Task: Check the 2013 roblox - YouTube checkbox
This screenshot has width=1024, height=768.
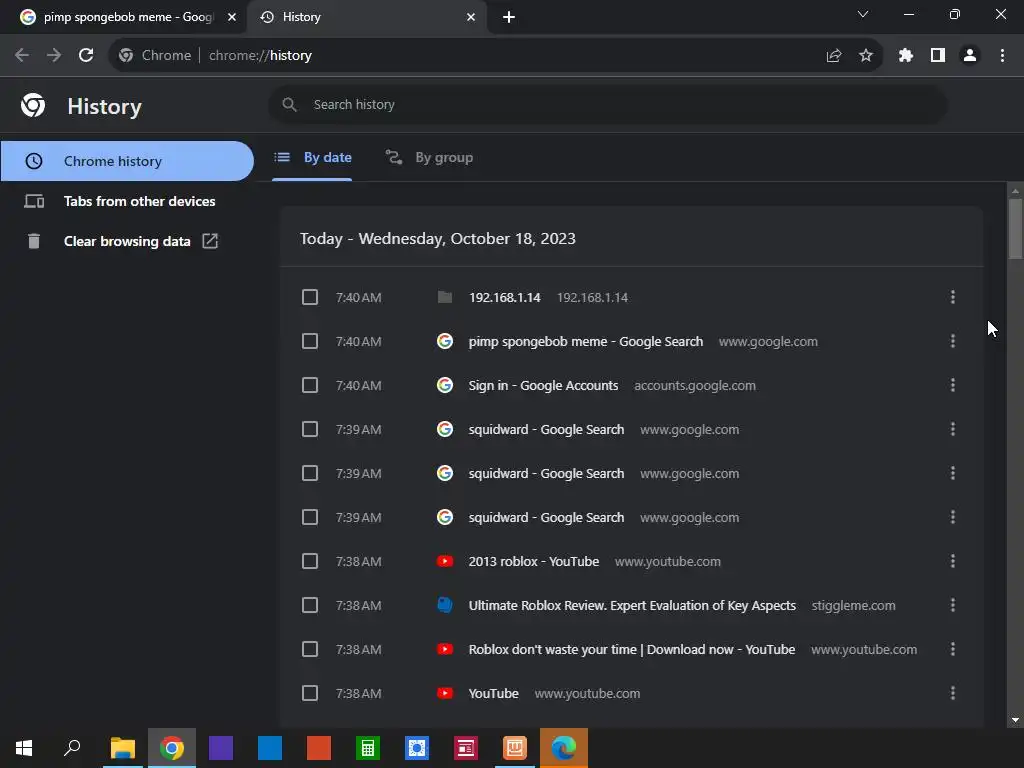Action: coord(310,561)
